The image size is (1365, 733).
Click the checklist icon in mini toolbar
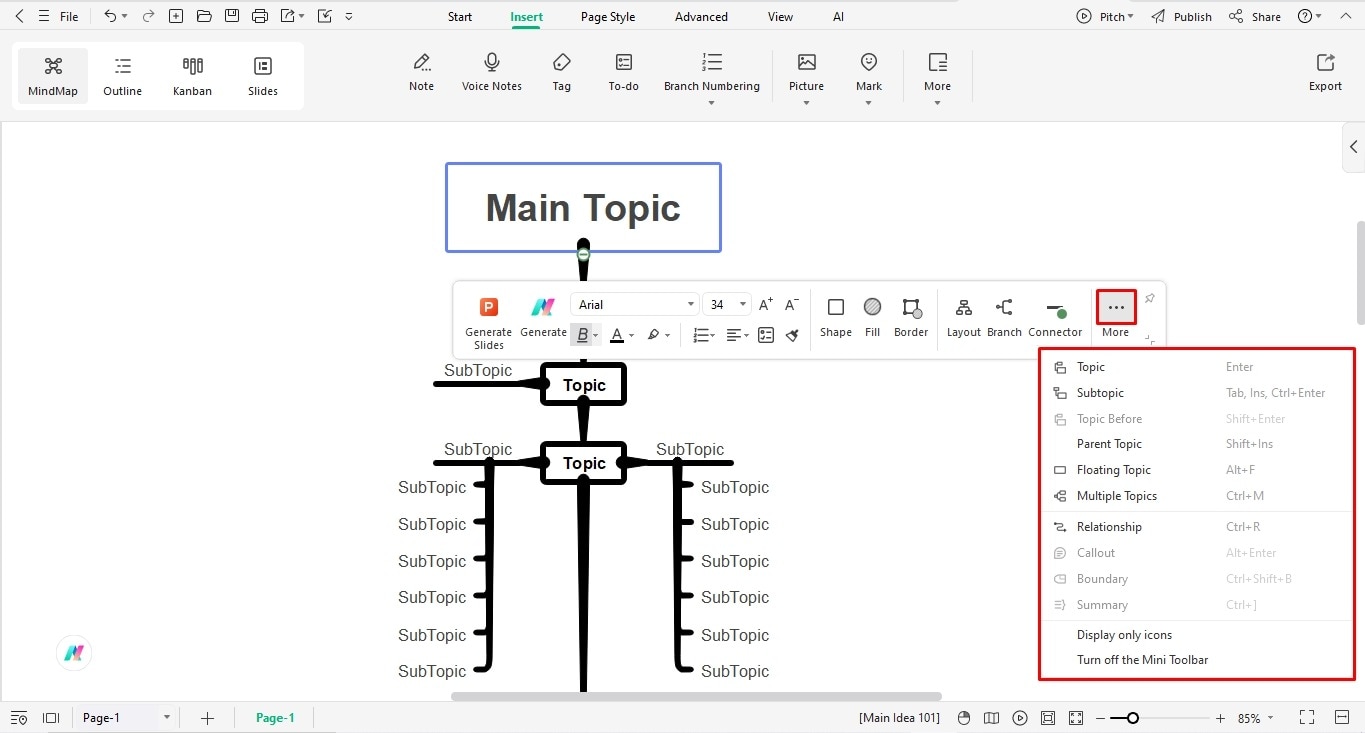766,335
